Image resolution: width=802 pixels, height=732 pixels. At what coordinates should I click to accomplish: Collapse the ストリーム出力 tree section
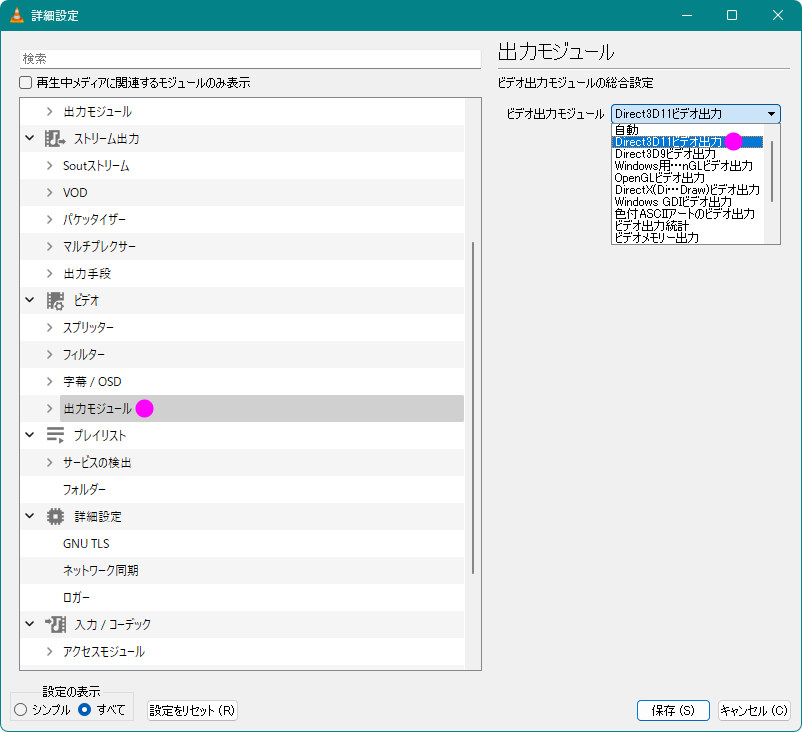[30, 138]
